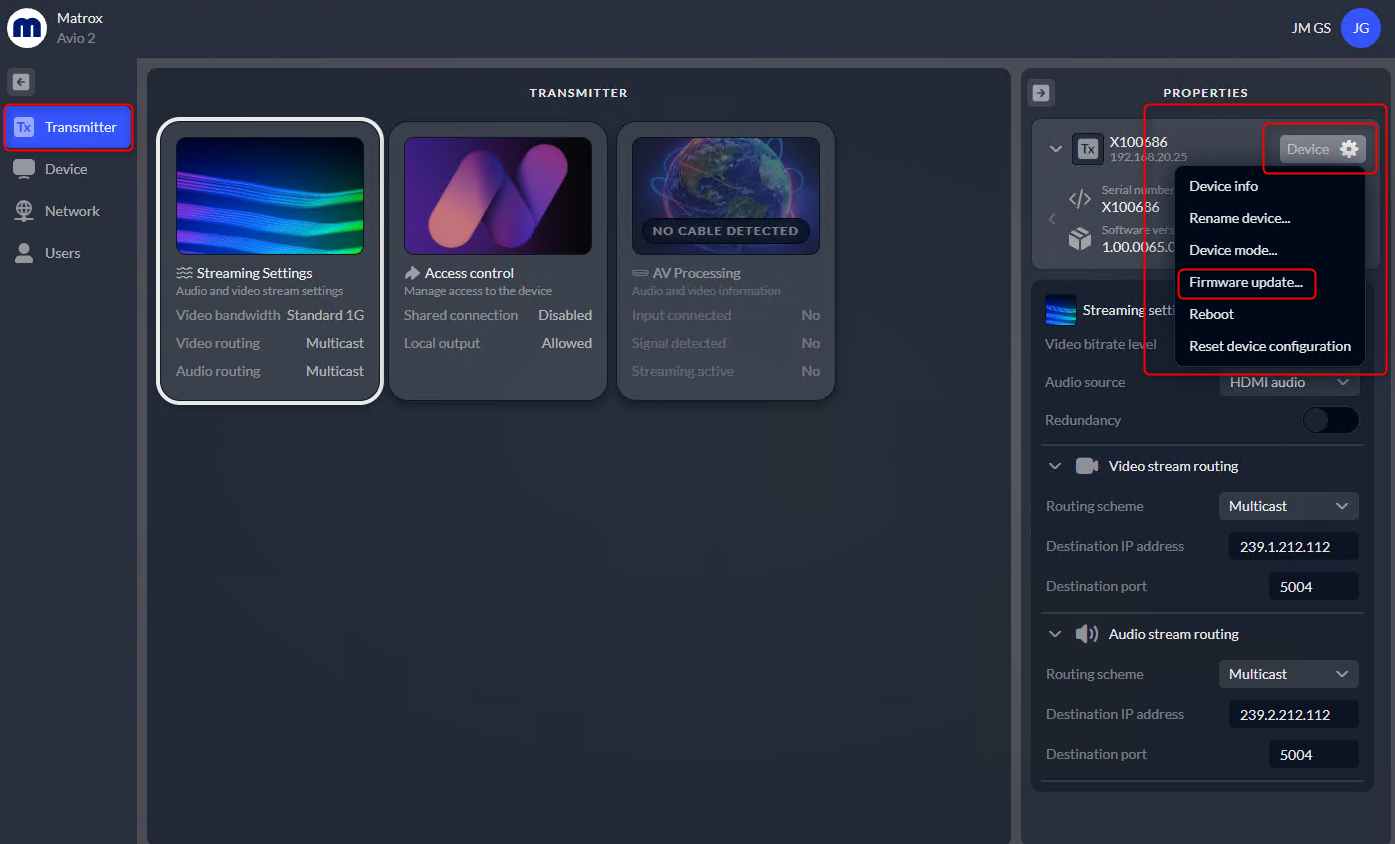Collapse the Video stream routing section
Image resolution: width=1395 pixels, height=844 pixels.
(x=1054, y=466)
